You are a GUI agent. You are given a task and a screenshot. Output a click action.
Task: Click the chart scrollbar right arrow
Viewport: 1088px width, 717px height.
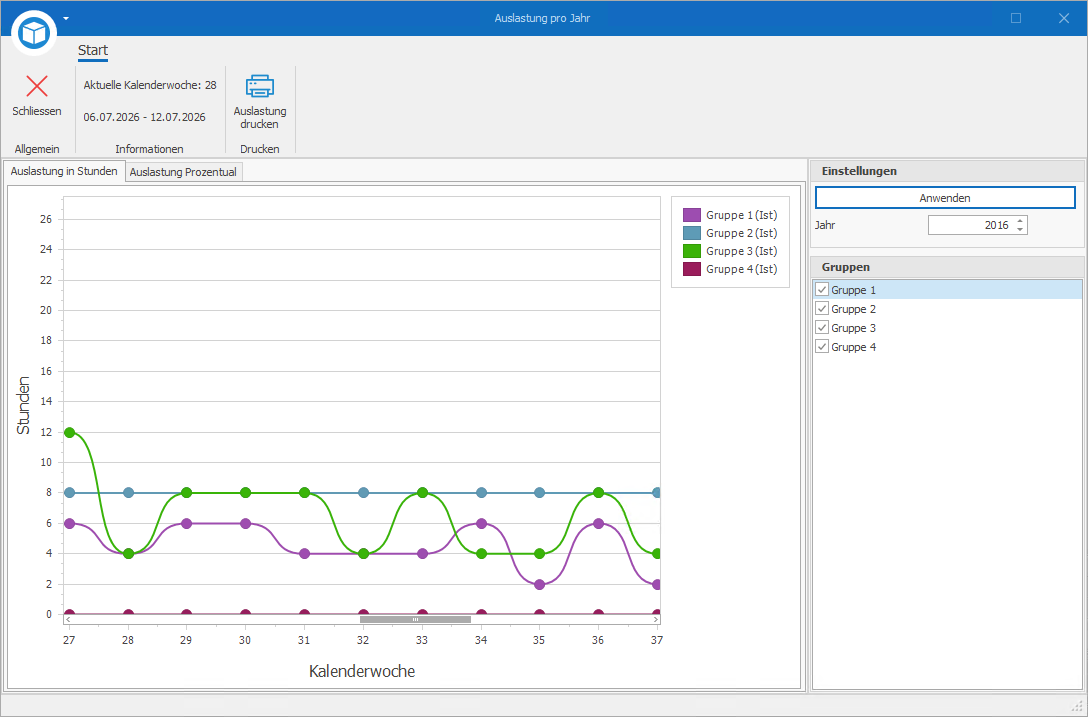coord(656,620)
